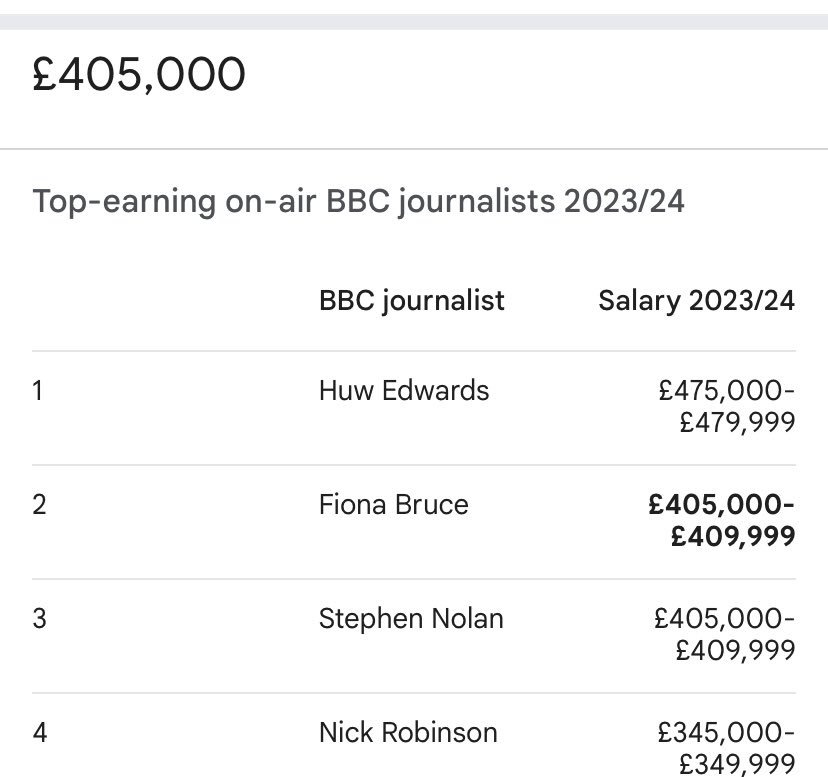The image size is (828, 777).
Task: Click the name Stephen Nolan
Action: click(411, 618)
